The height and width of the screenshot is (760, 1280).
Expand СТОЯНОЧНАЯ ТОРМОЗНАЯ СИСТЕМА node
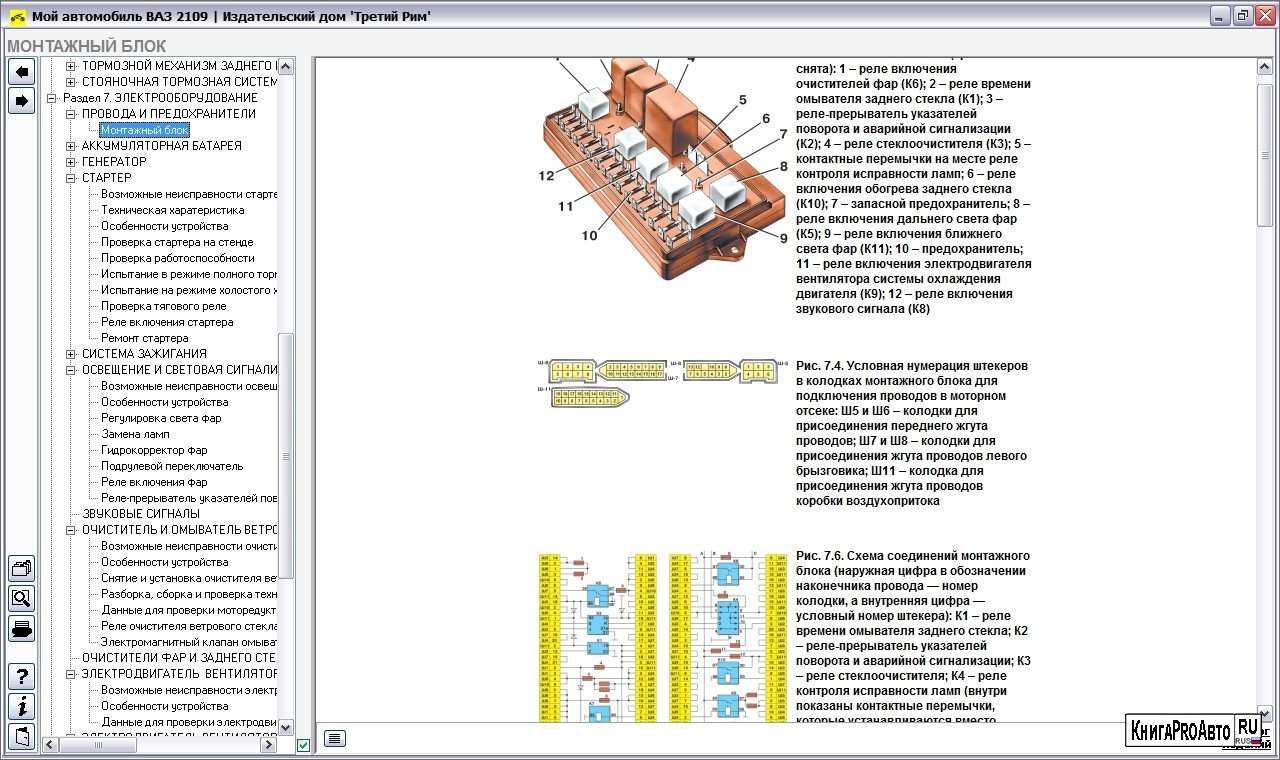tap(71, 82)
